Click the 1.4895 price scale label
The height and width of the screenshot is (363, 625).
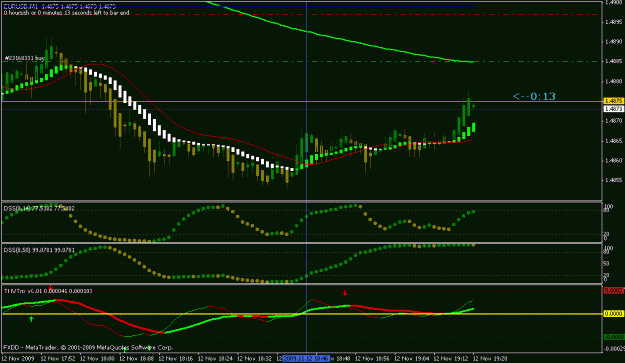point(614,22)
